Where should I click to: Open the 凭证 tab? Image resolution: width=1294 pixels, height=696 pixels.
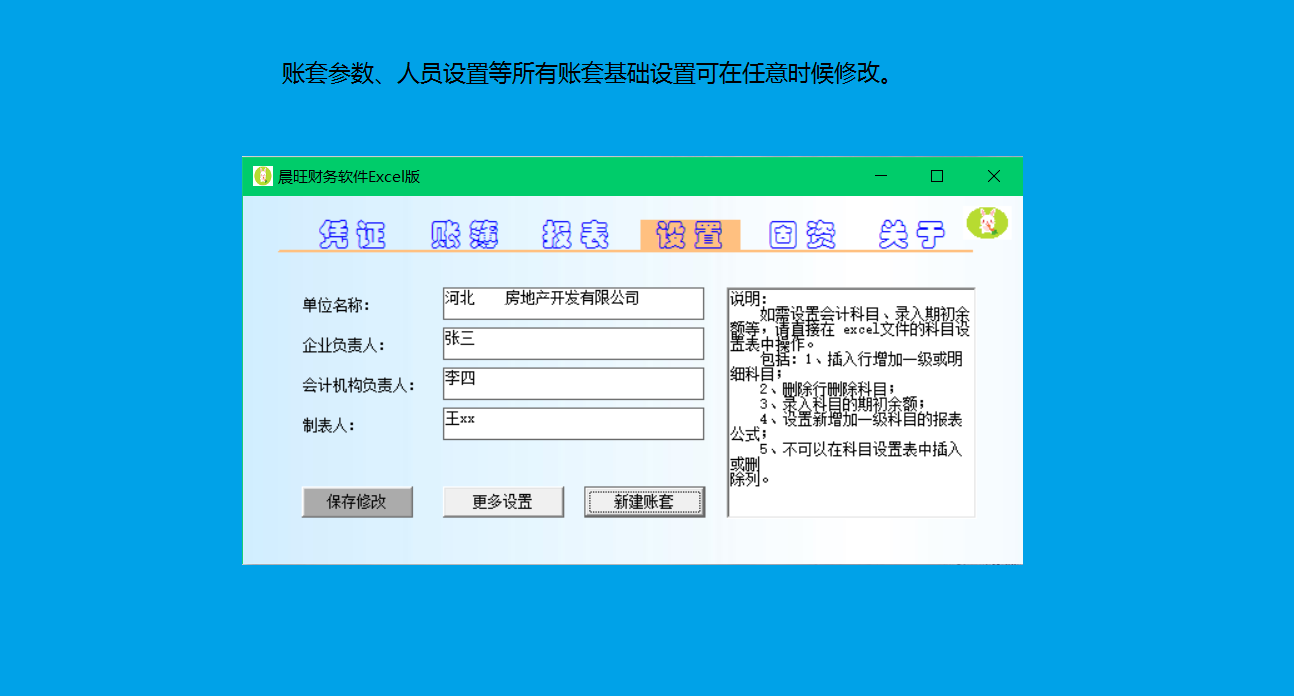click(352, 235)
